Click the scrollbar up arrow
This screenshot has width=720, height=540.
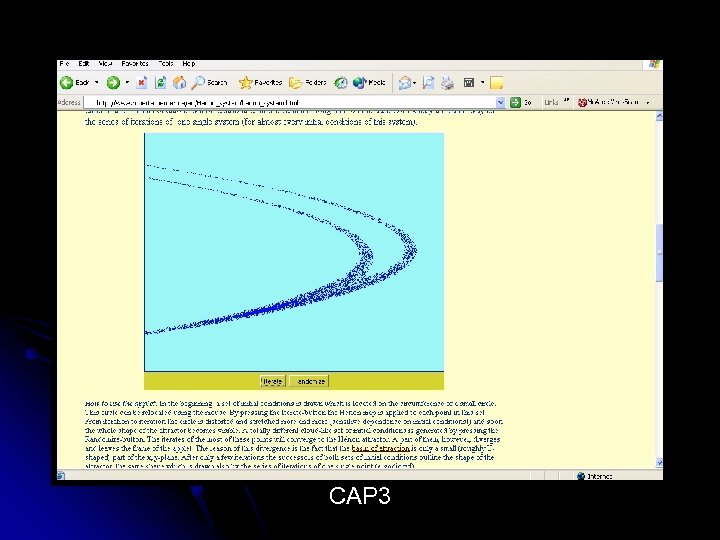[659, 116]
